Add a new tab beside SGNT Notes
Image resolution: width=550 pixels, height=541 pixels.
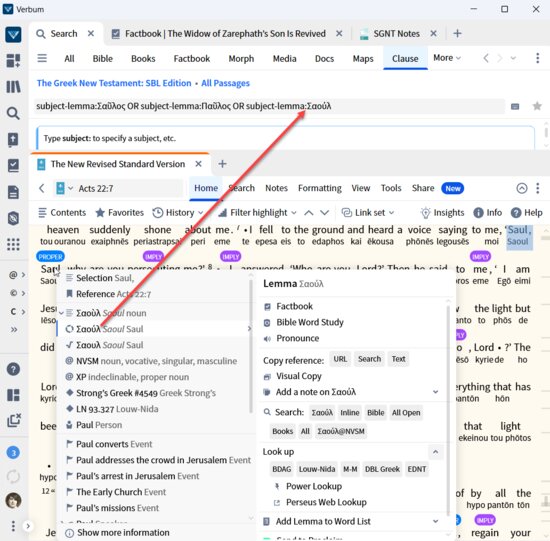(x=457, y=33)
